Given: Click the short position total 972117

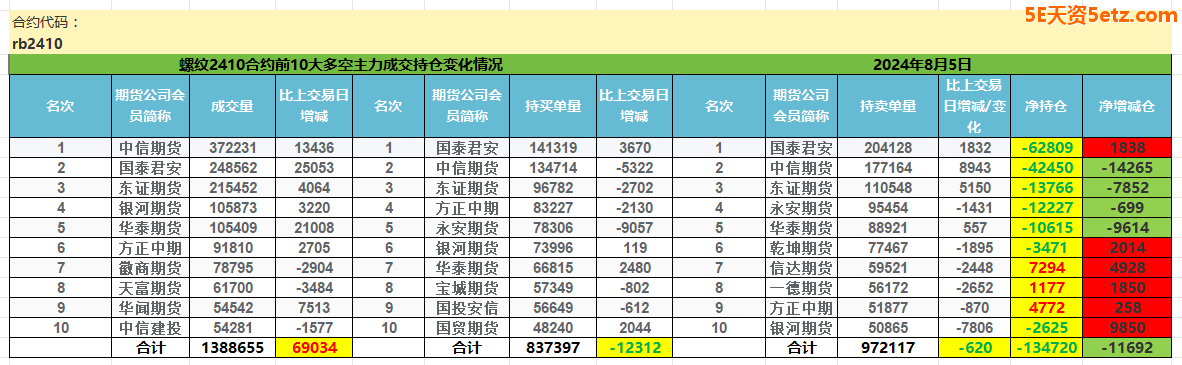Looking at the screenshot, I should pyautogui.click(x=887, y=348).
